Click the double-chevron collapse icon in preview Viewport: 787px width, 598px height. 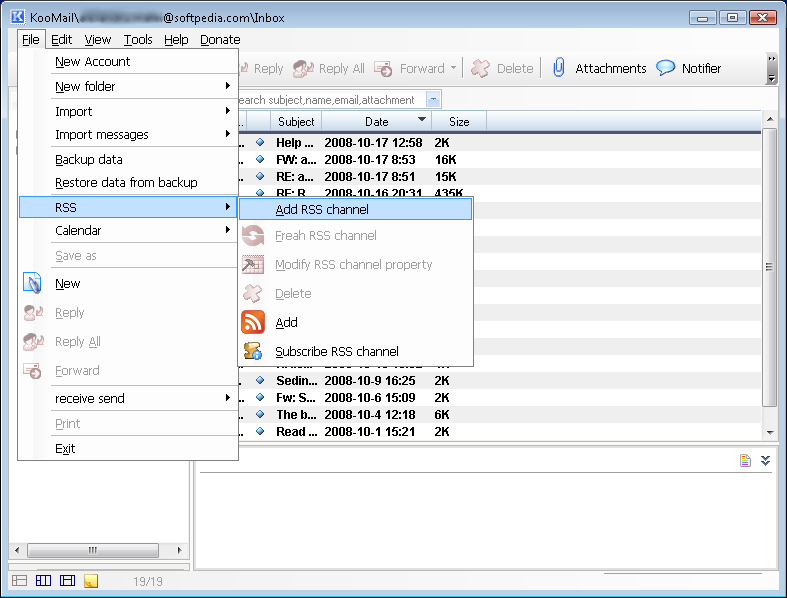click(765, 460)
